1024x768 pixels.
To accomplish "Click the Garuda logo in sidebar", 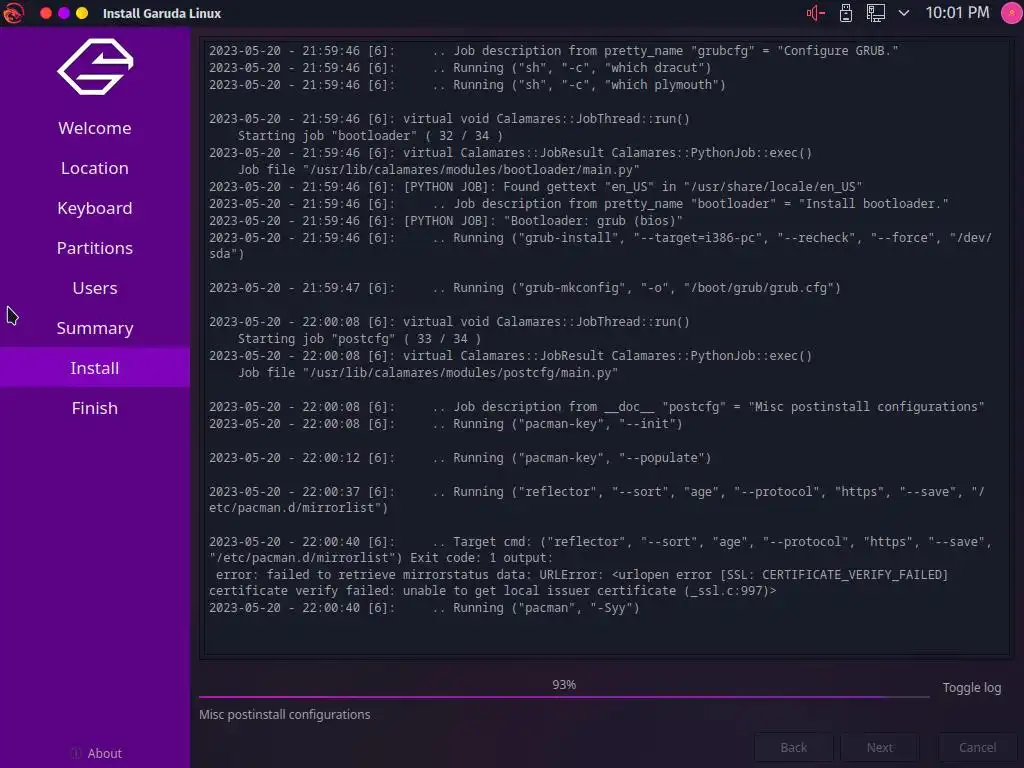I will 95,67.
